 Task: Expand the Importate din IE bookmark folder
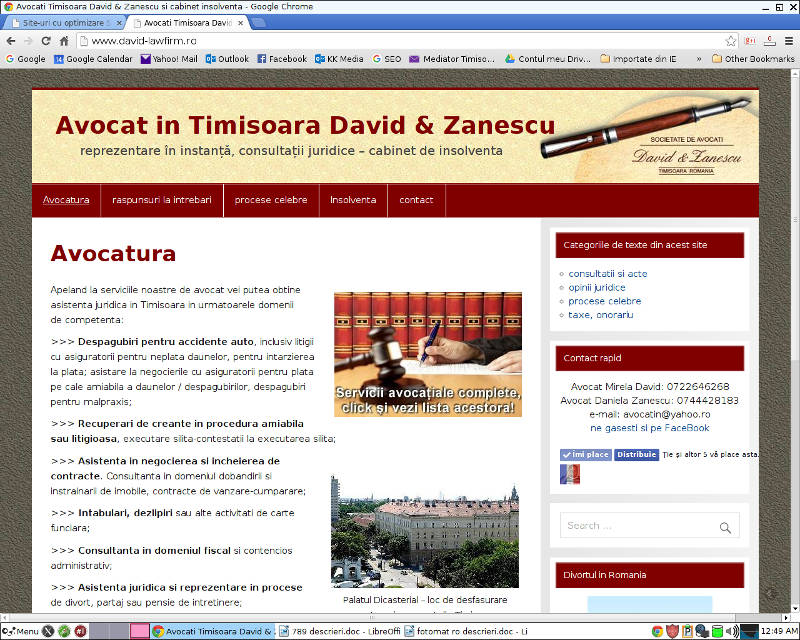[x=638, y=59]
